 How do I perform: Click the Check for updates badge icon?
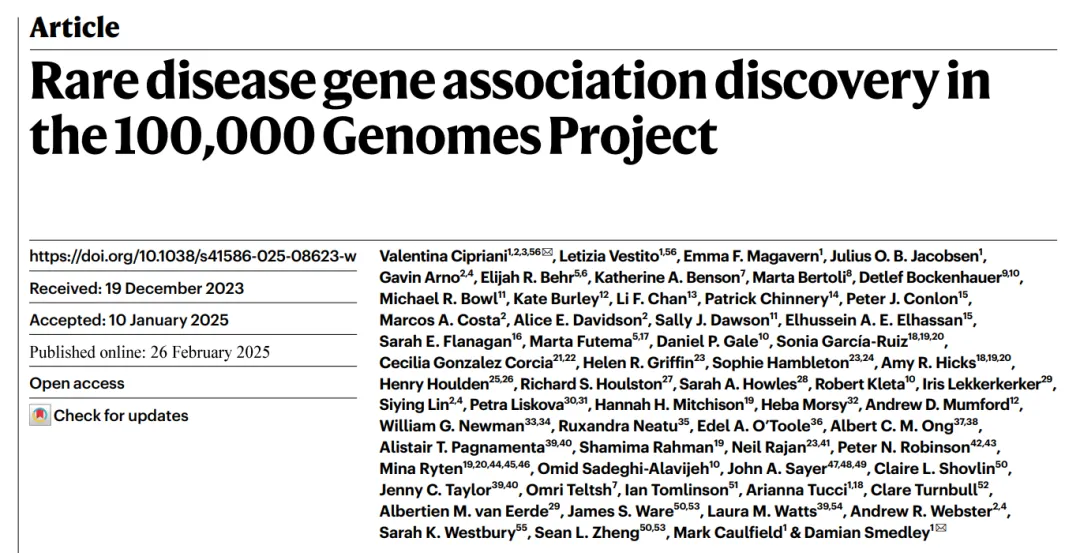[x=39, y=416]
